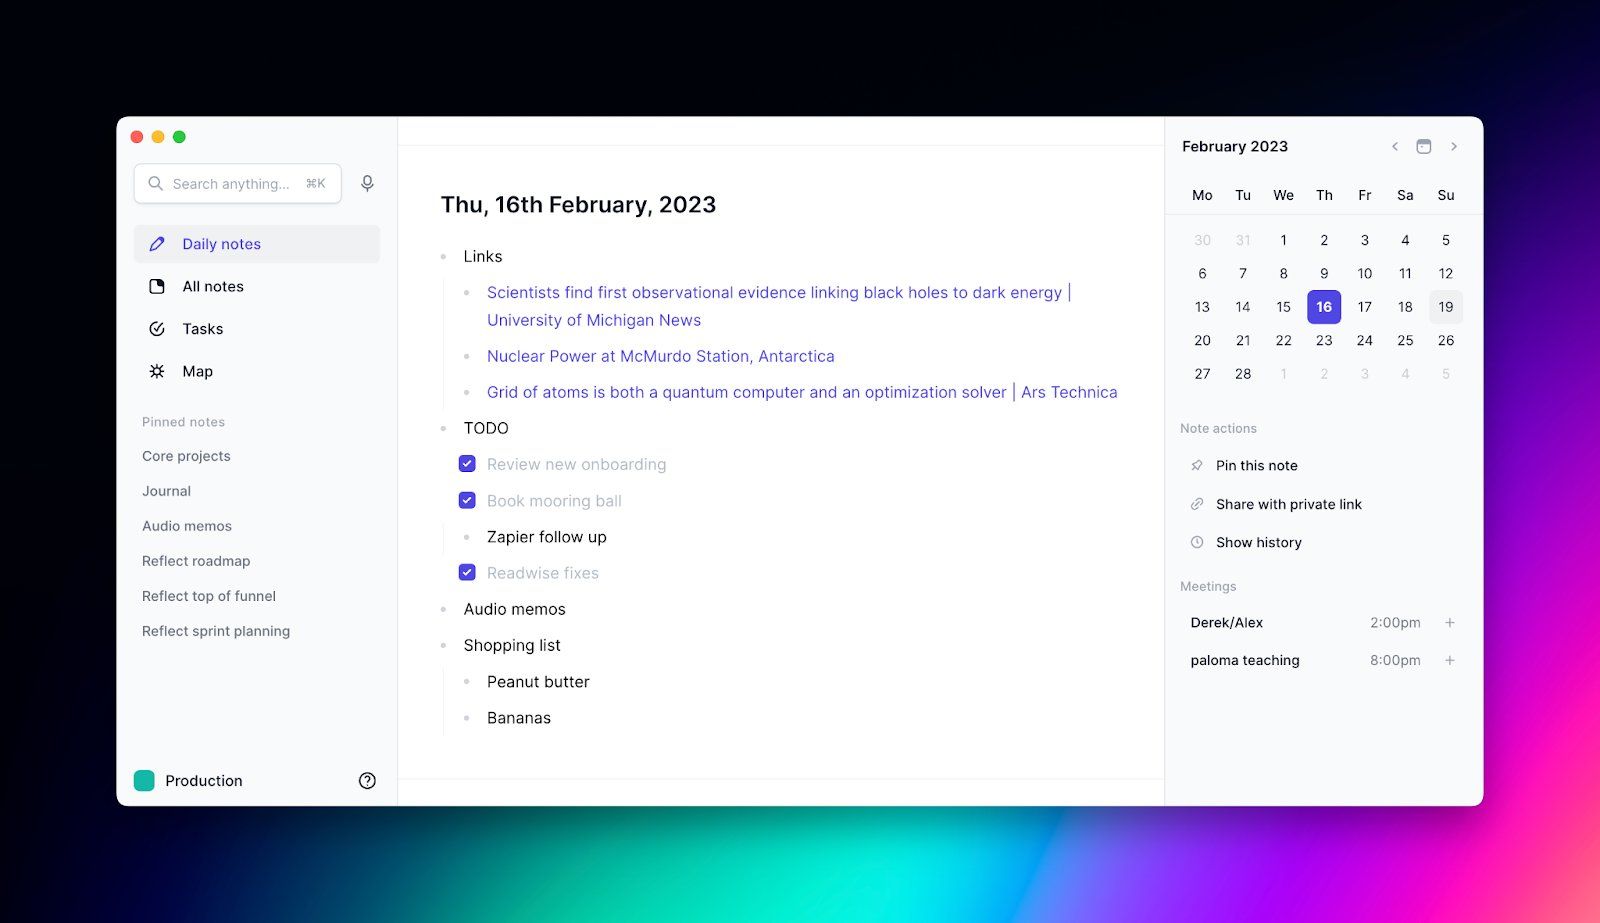Click the TODO bullet text
The height and width of the screenshot is (923, 1600).
(x=486, y=428)
